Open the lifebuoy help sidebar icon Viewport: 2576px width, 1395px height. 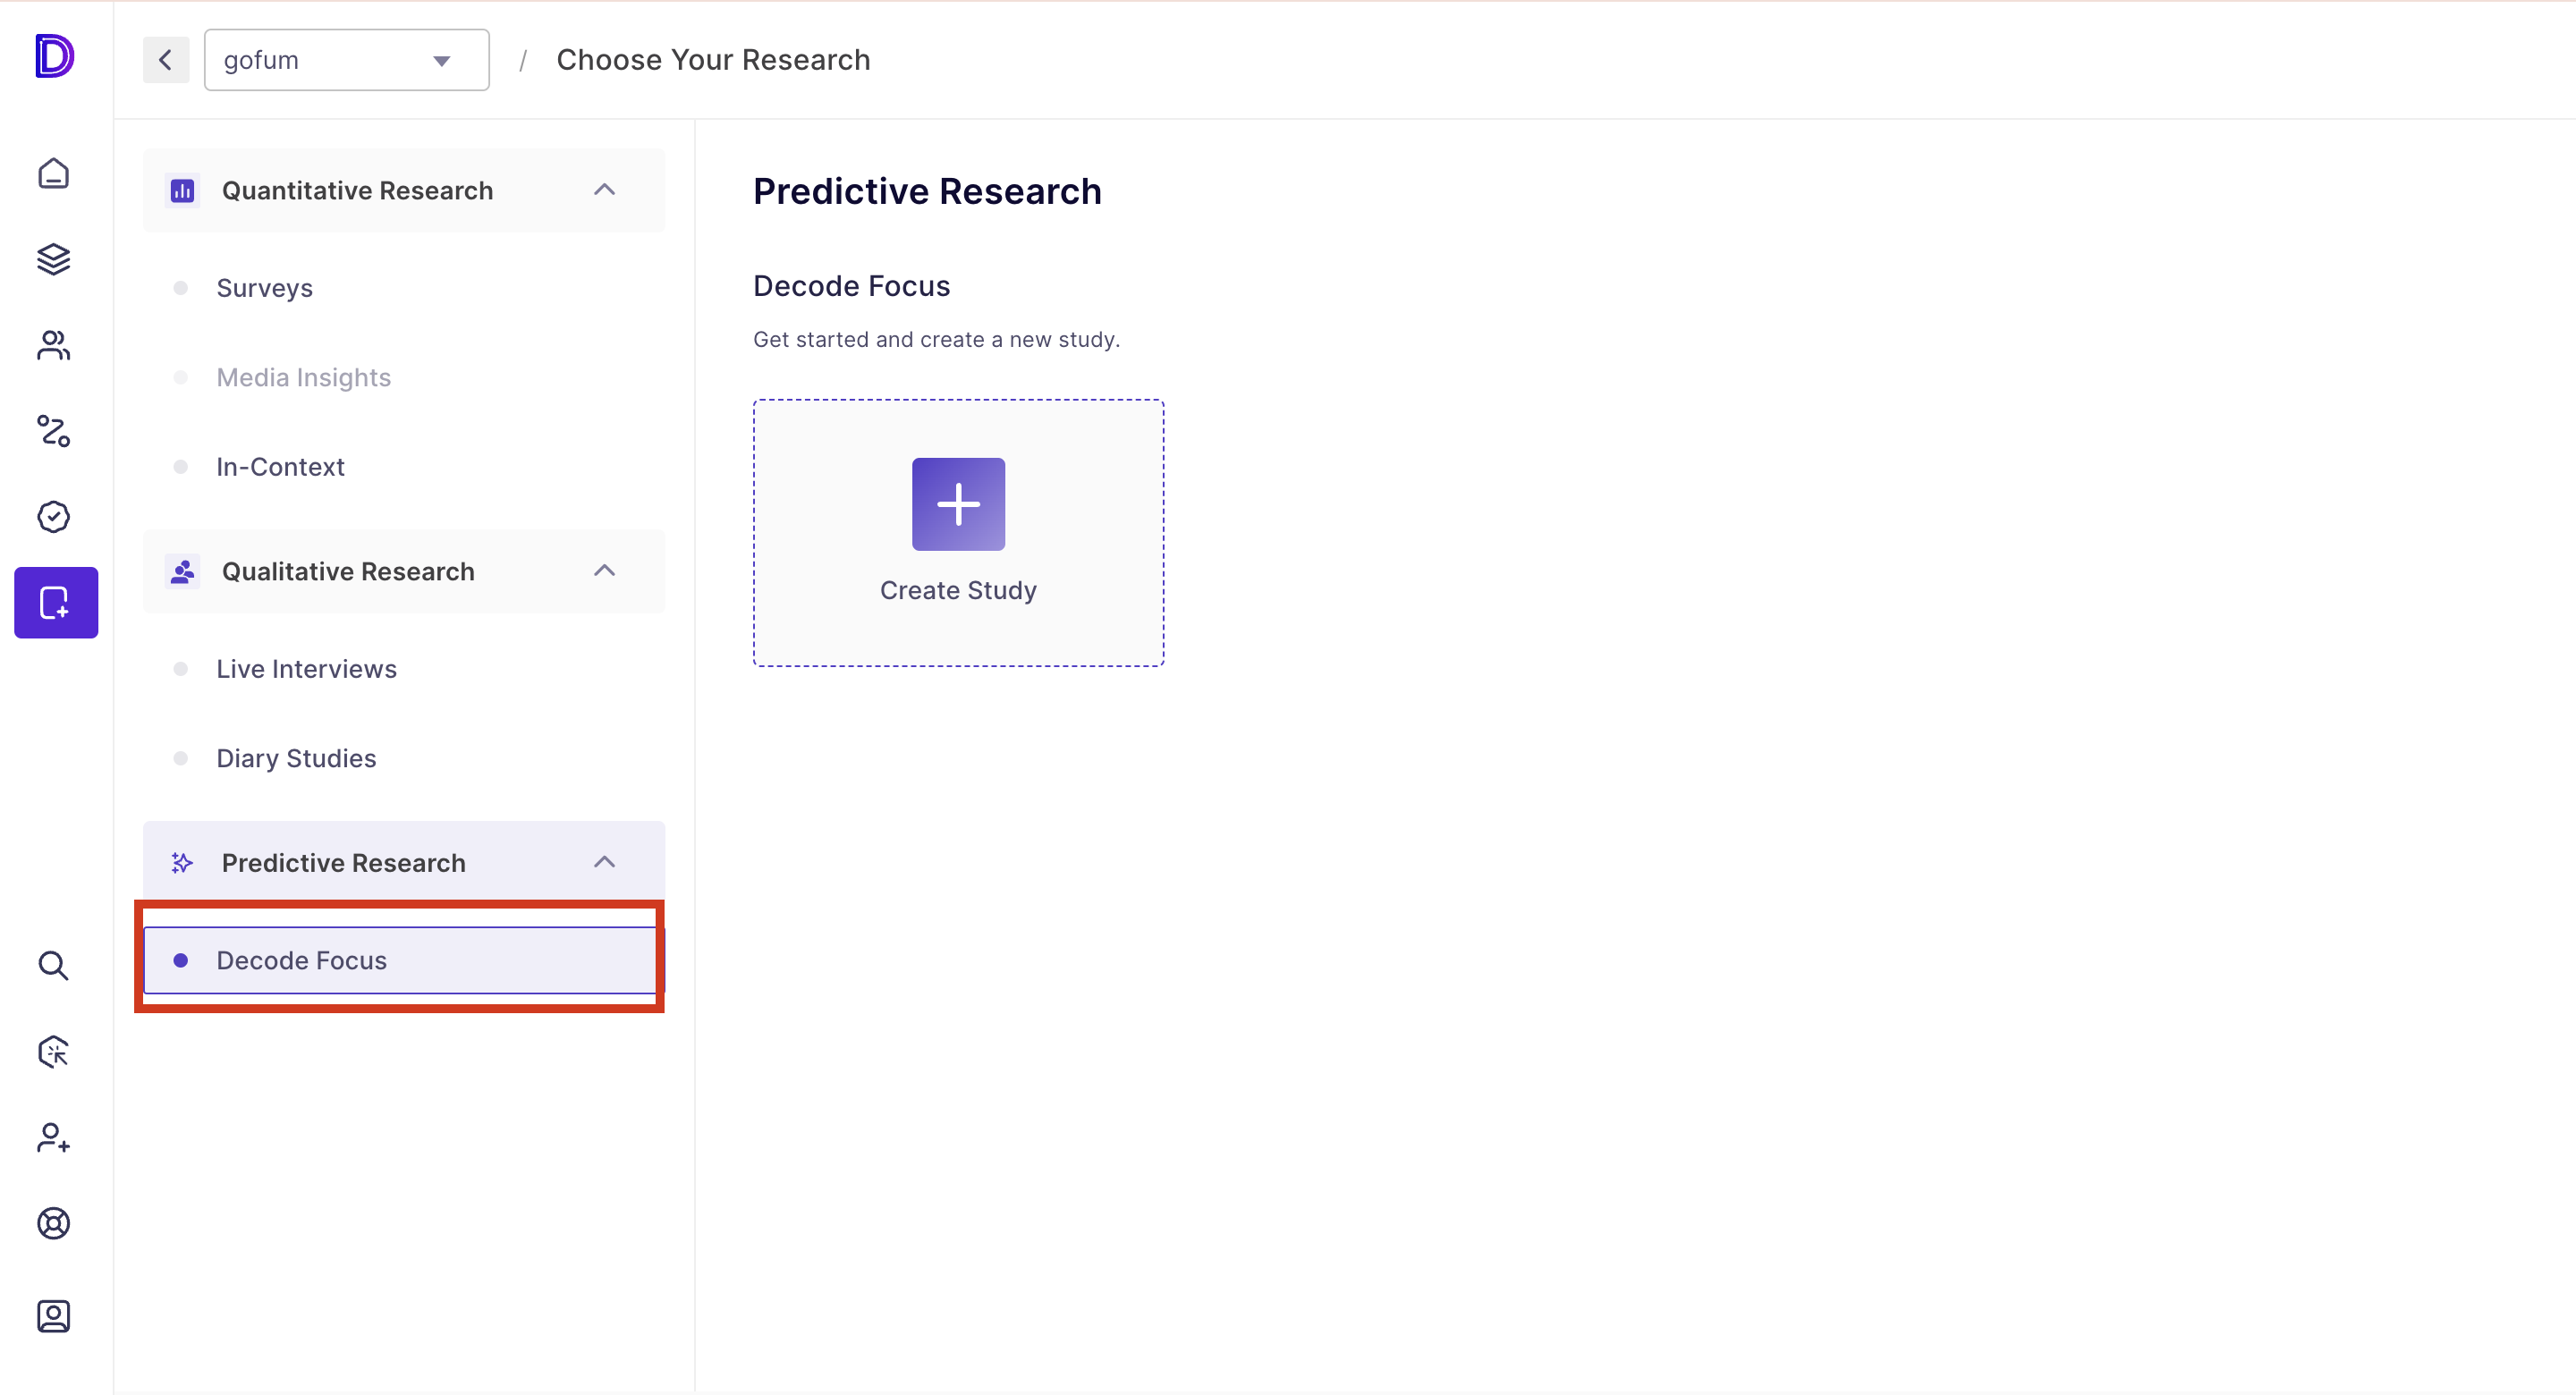[x=54, y=1223]
